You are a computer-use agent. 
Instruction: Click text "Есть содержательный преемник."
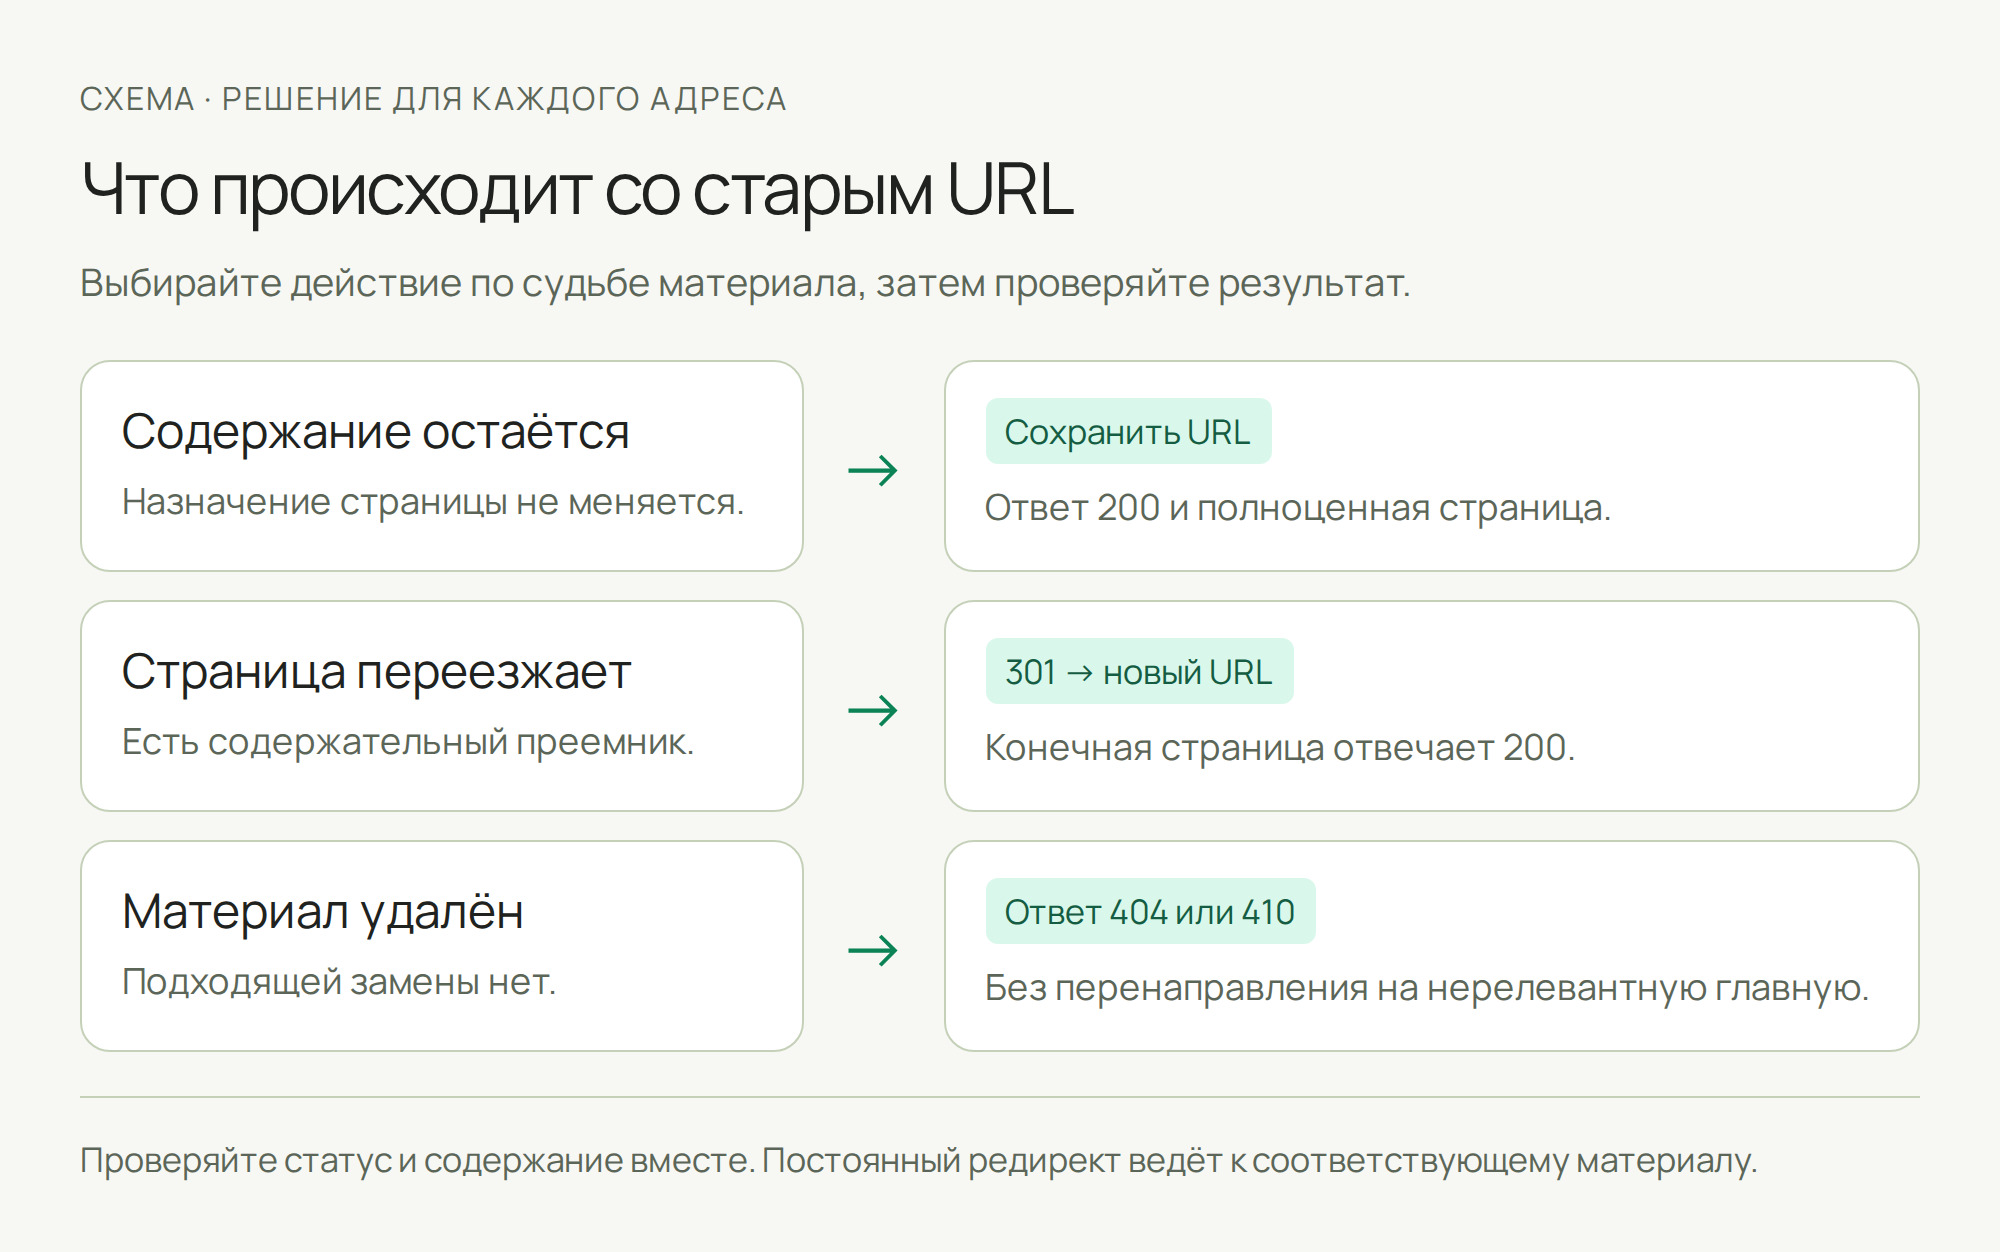(x=408, y=742)
